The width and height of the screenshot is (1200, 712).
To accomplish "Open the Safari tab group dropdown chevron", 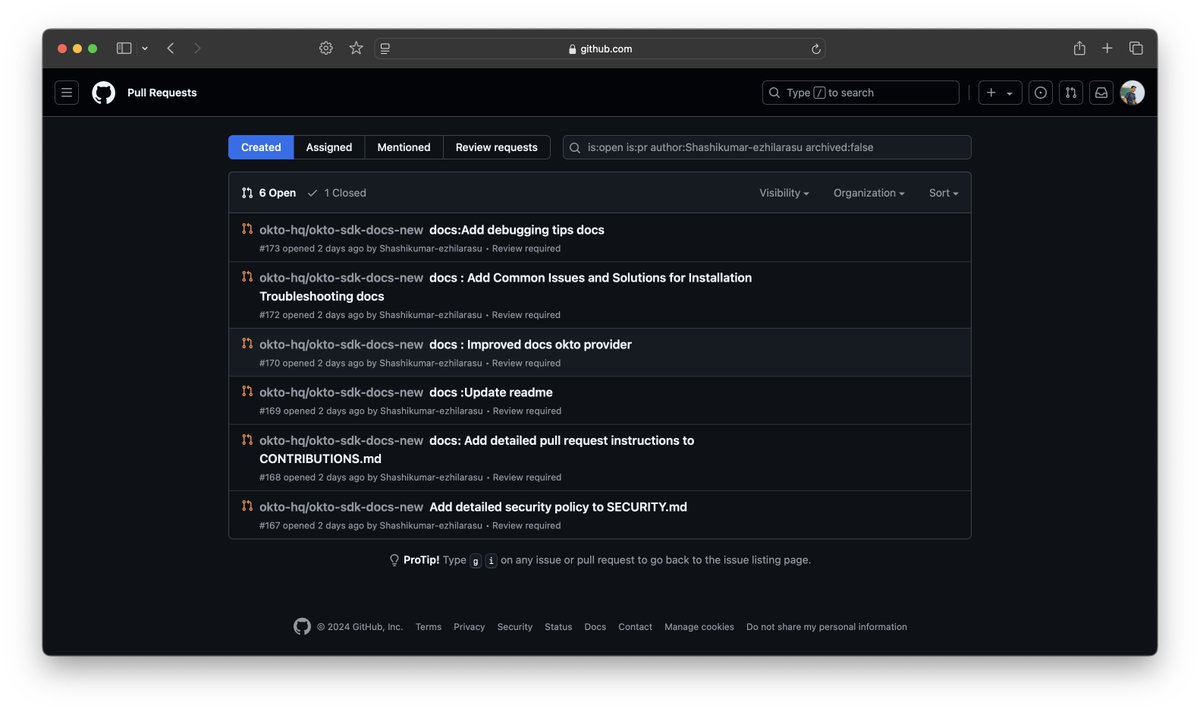I will 145,48.
